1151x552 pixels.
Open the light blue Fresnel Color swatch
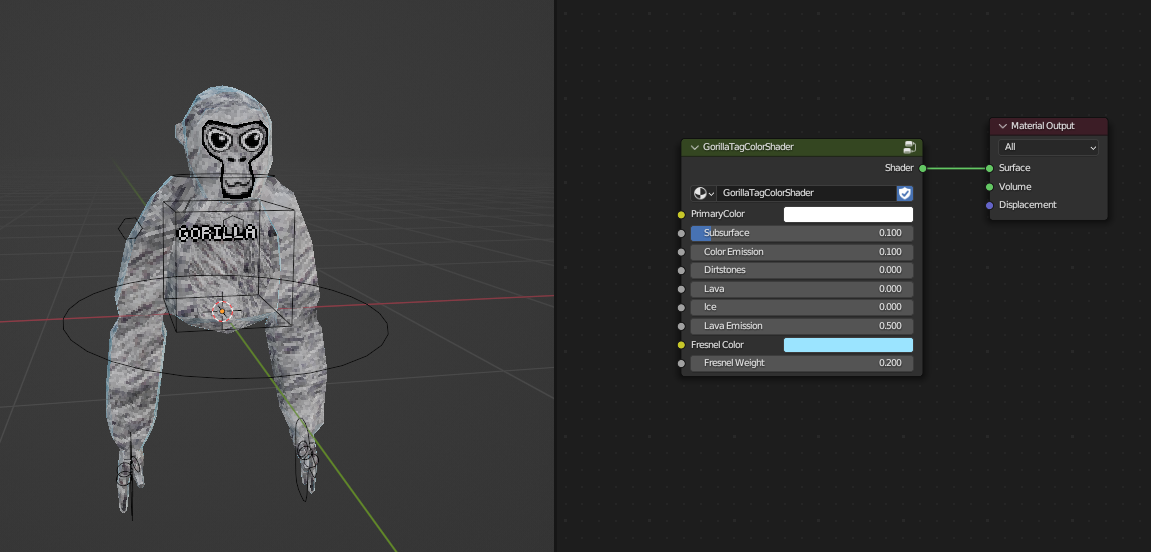coord(848,345)
